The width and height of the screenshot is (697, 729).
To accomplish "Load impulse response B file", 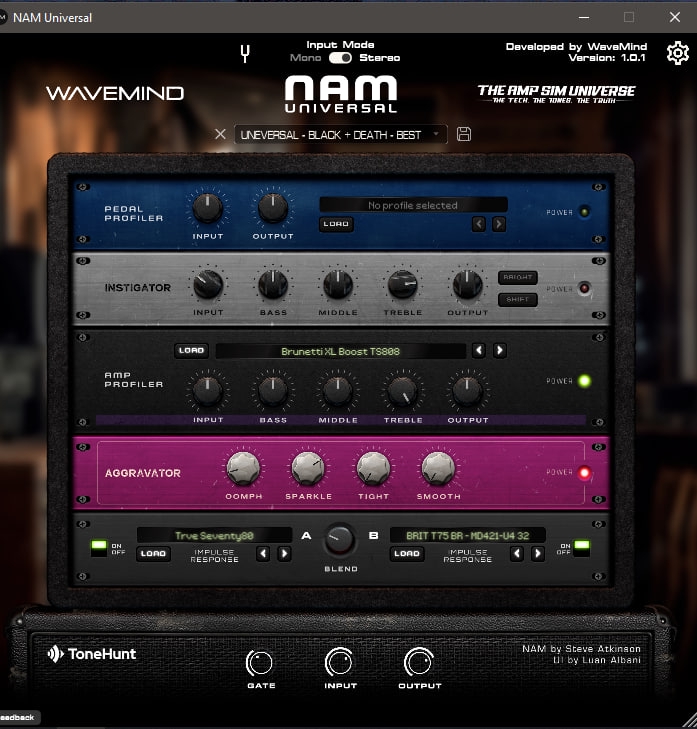I will coord(407,553).
